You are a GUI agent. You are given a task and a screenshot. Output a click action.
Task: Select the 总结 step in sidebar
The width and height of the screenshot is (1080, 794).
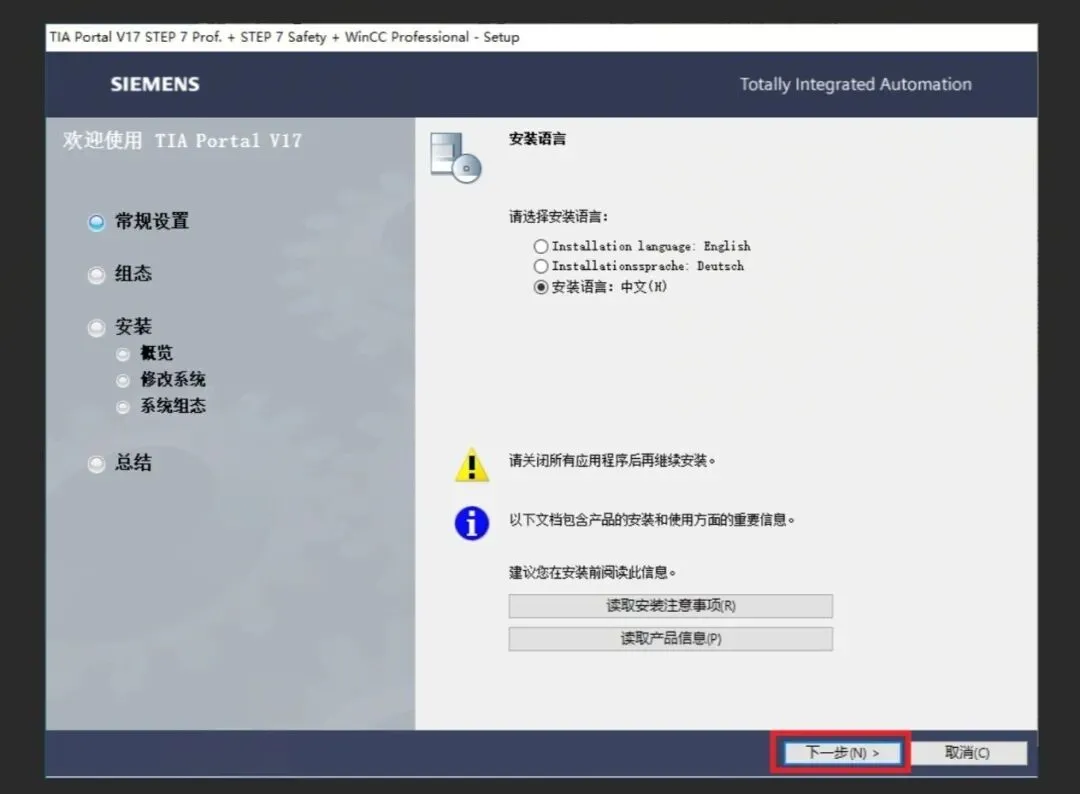pyautogui.click(x=133, y=462)
